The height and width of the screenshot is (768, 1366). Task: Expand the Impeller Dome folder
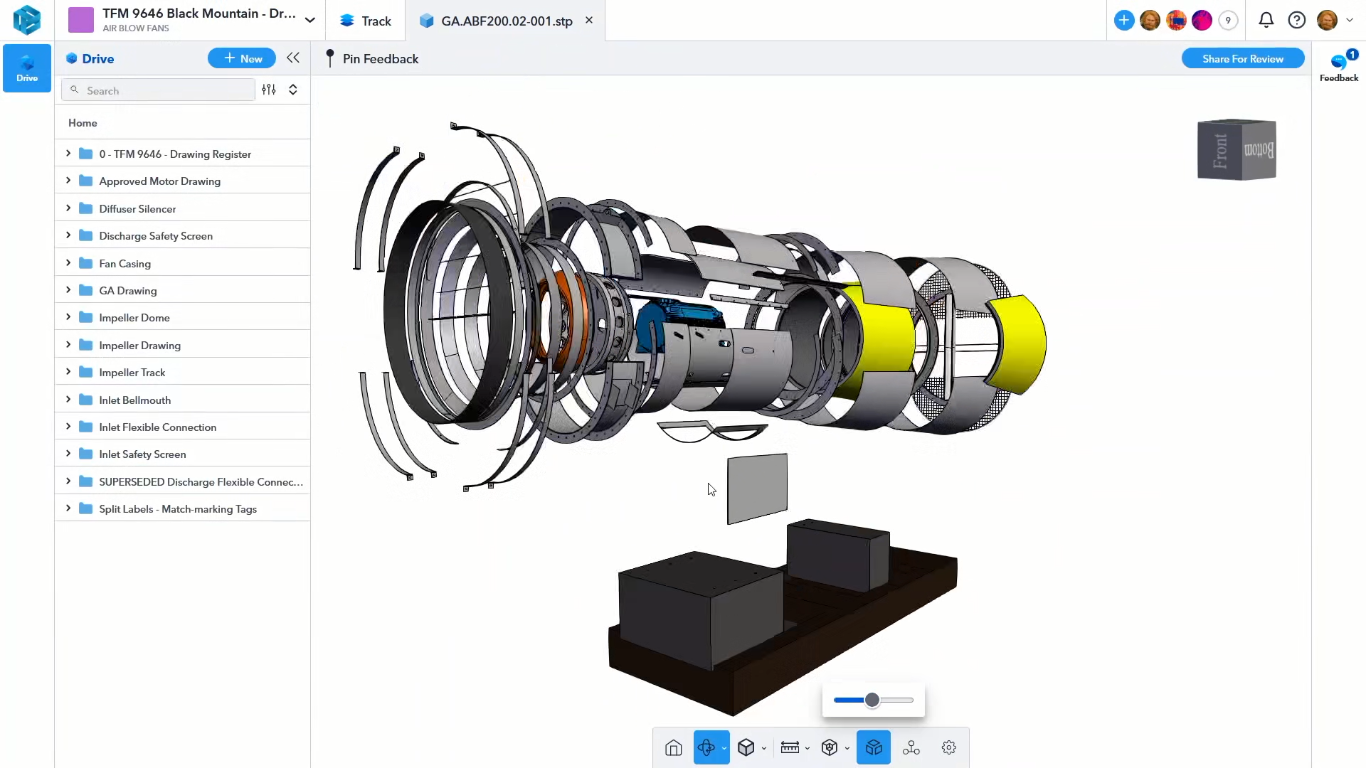point(68,317)
